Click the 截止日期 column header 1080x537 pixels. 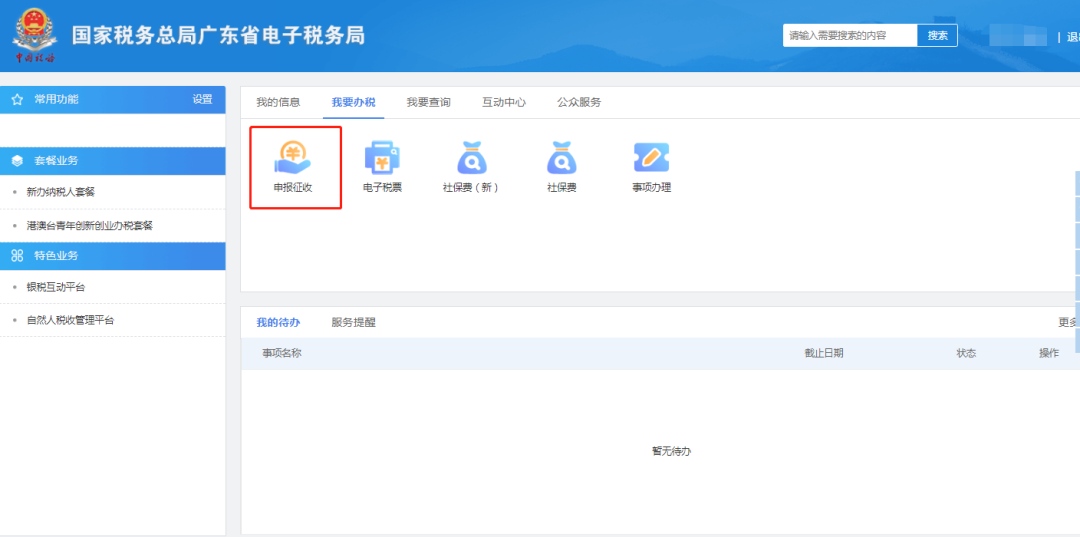(824, 353)
